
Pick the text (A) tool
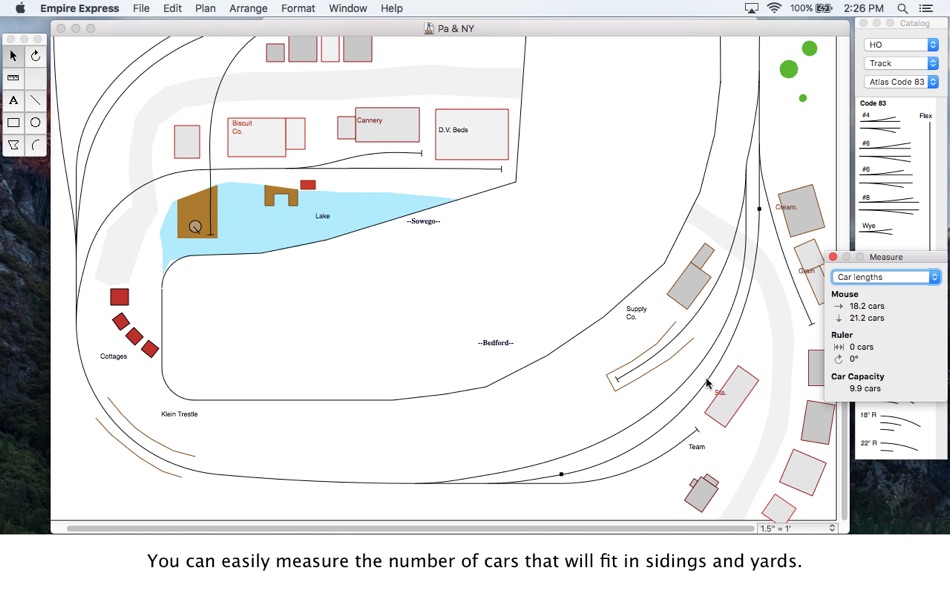tap(13, 100)
